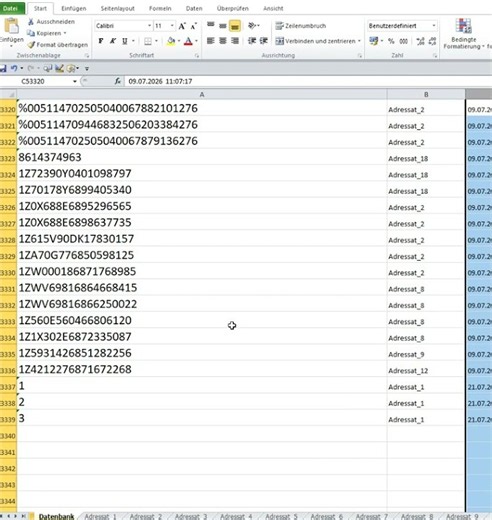Toggle italic K formatting
Image resolution: width=492 pixels, height=520 pixels.
[x=113, y=41]
